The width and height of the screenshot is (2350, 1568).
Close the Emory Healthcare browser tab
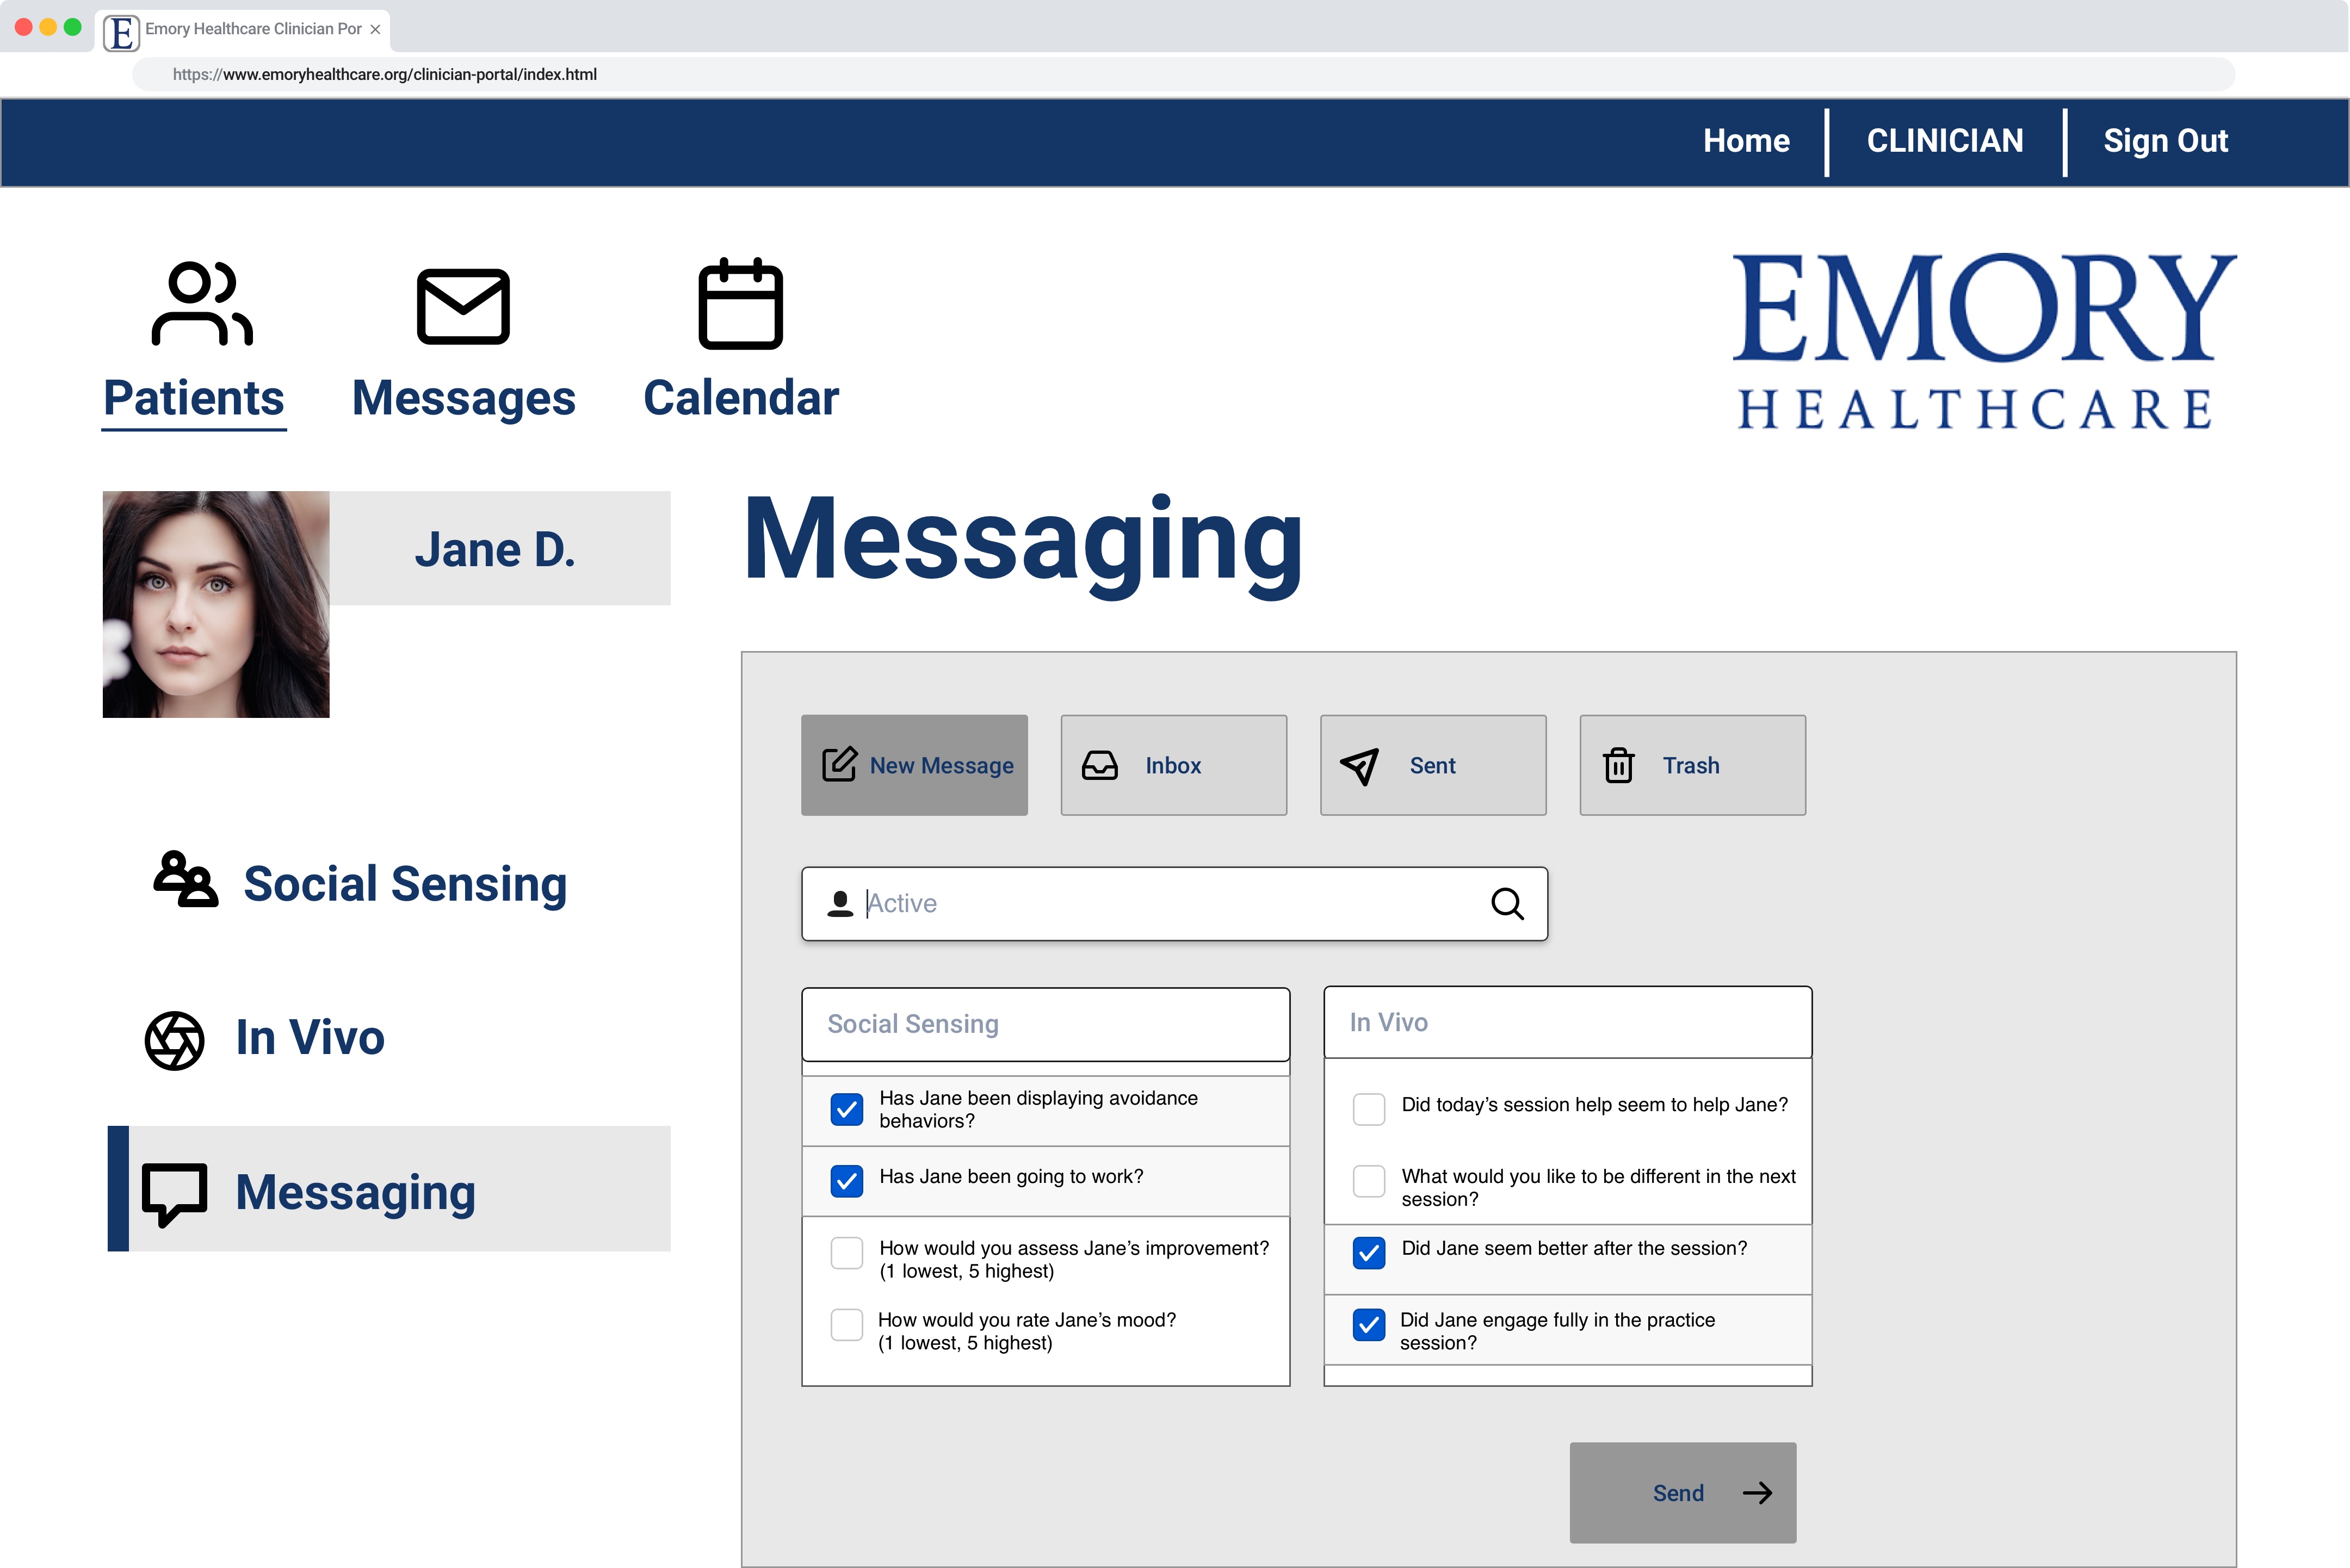[x=375, y=29]
